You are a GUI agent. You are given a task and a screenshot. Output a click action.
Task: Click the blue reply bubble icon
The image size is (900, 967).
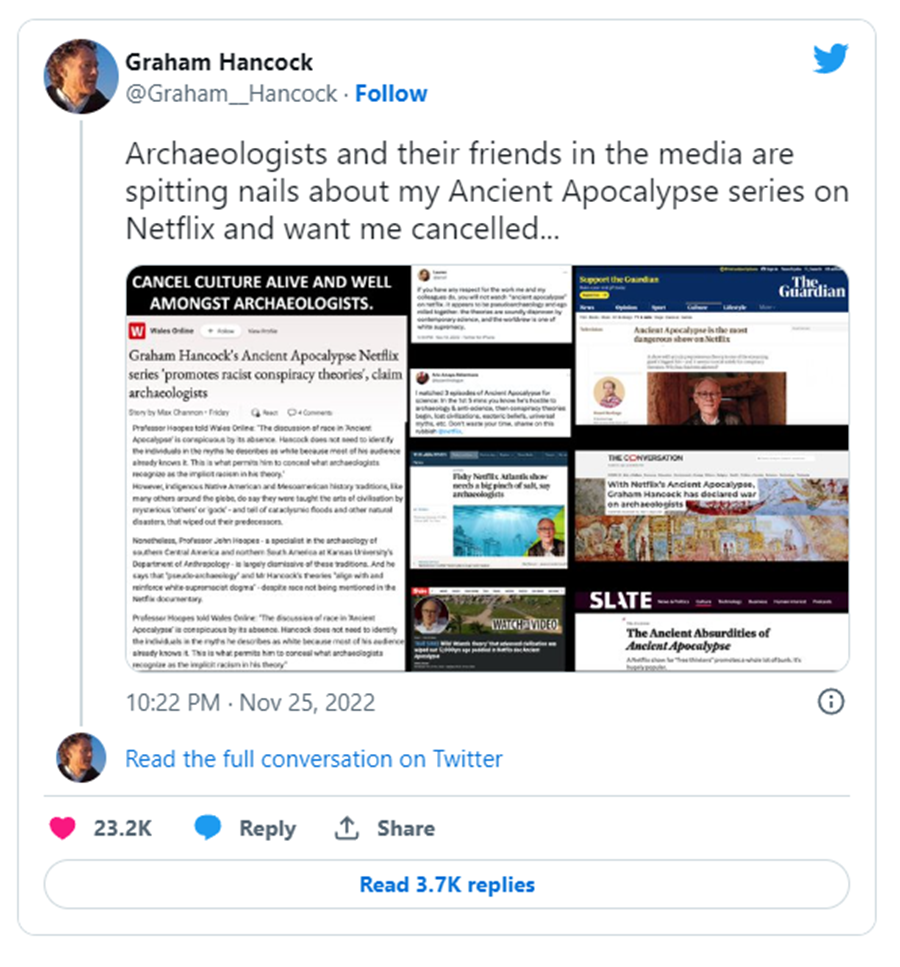(207, 828)
